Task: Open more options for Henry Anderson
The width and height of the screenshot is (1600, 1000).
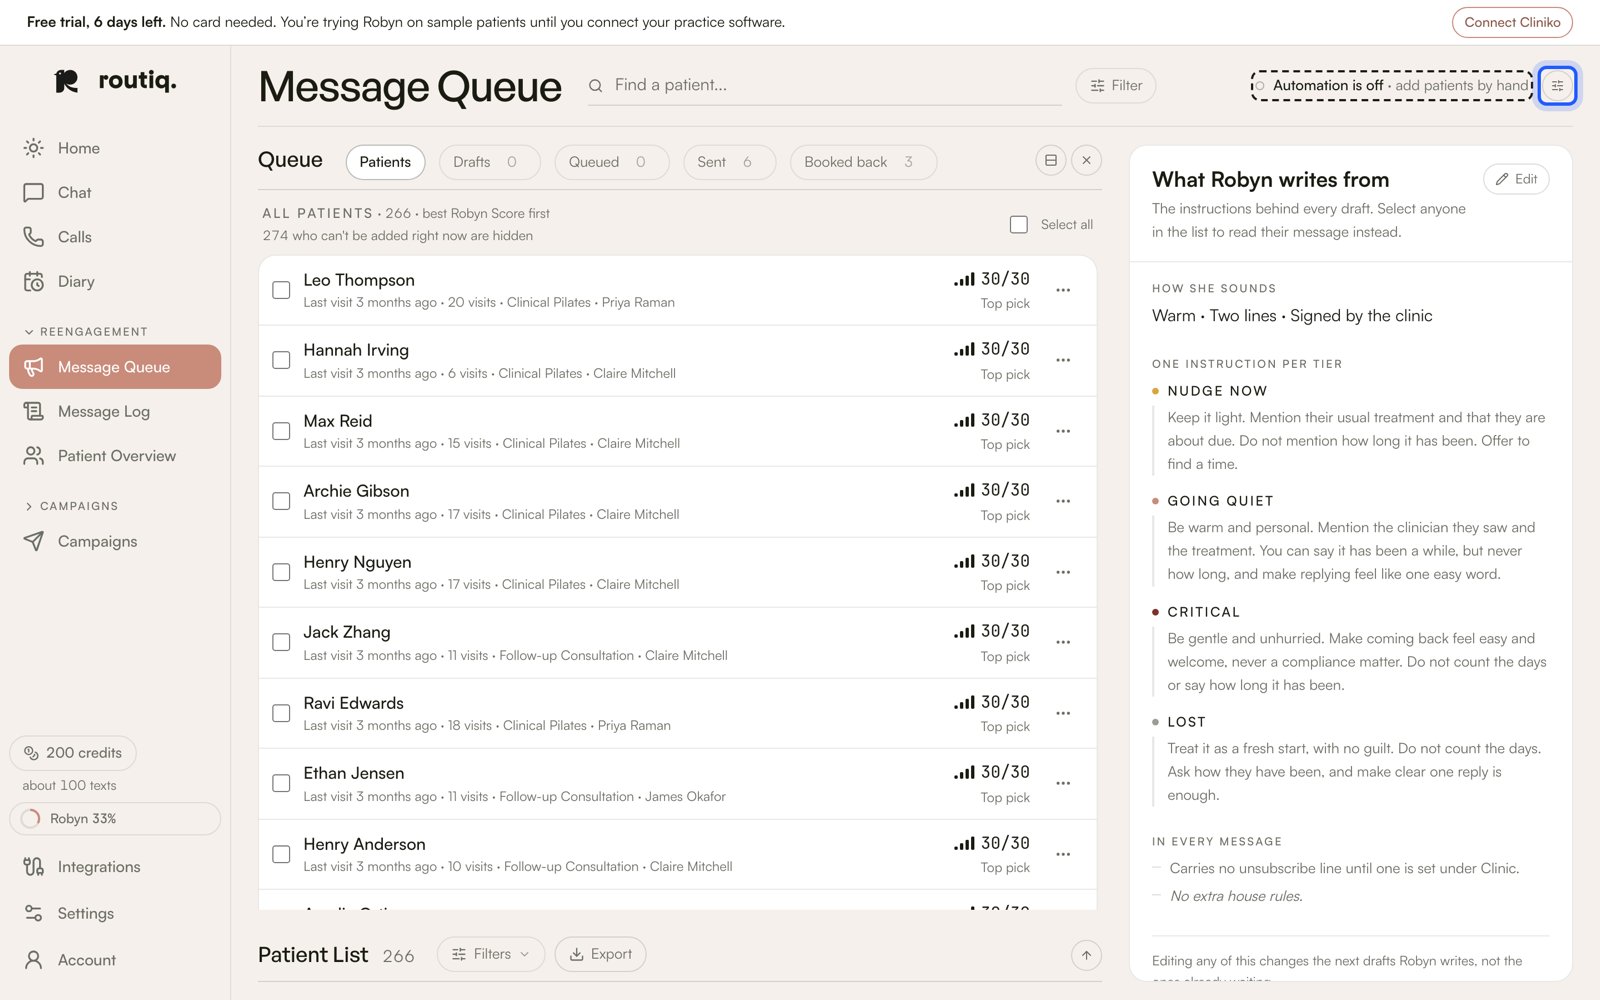Action: point(1063,854)
